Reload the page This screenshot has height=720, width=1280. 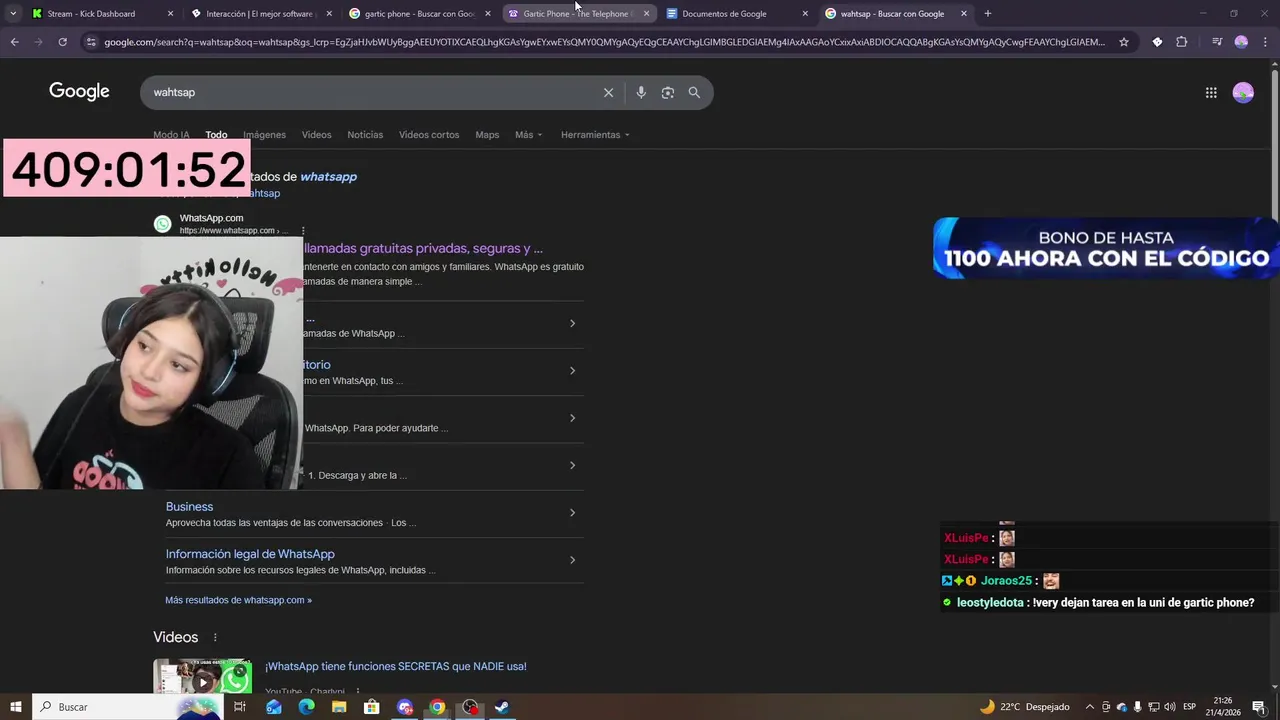(62, 42)
